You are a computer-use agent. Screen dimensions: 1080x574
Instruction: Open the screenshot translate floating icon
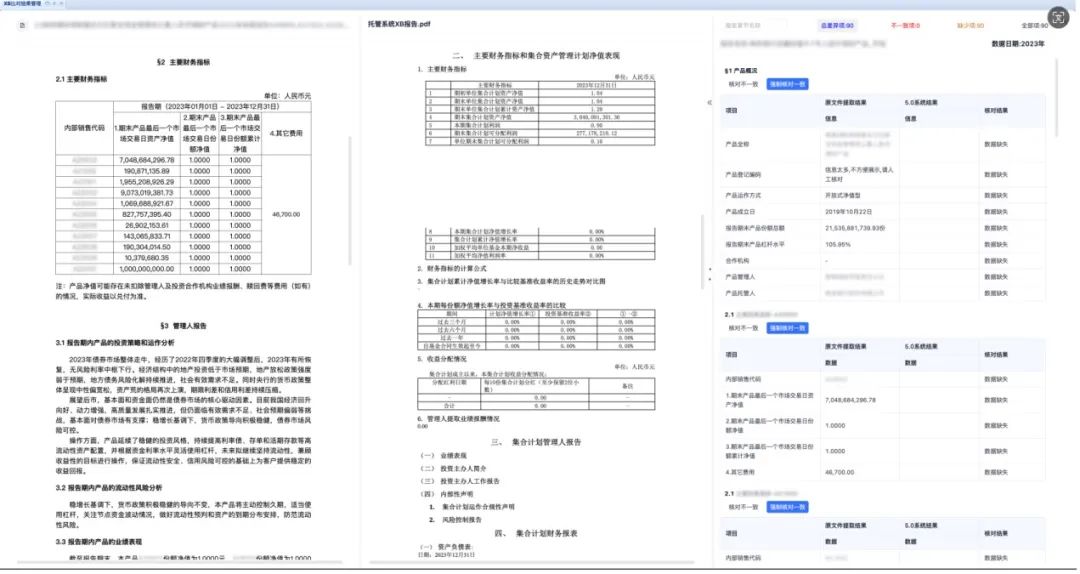pyautogui.click(x=1057, y=17)
